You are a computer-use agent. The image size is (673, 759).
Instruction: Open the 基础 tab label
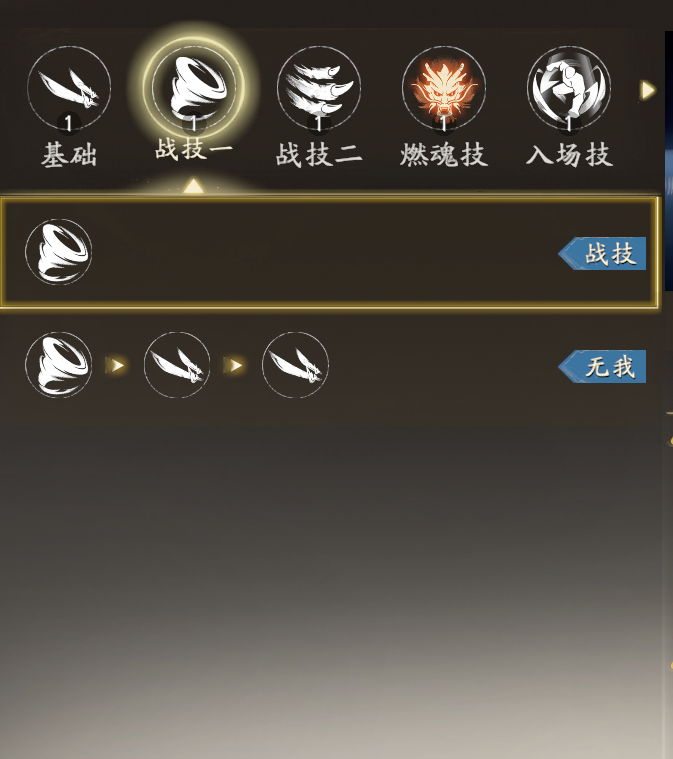(69, 155)
